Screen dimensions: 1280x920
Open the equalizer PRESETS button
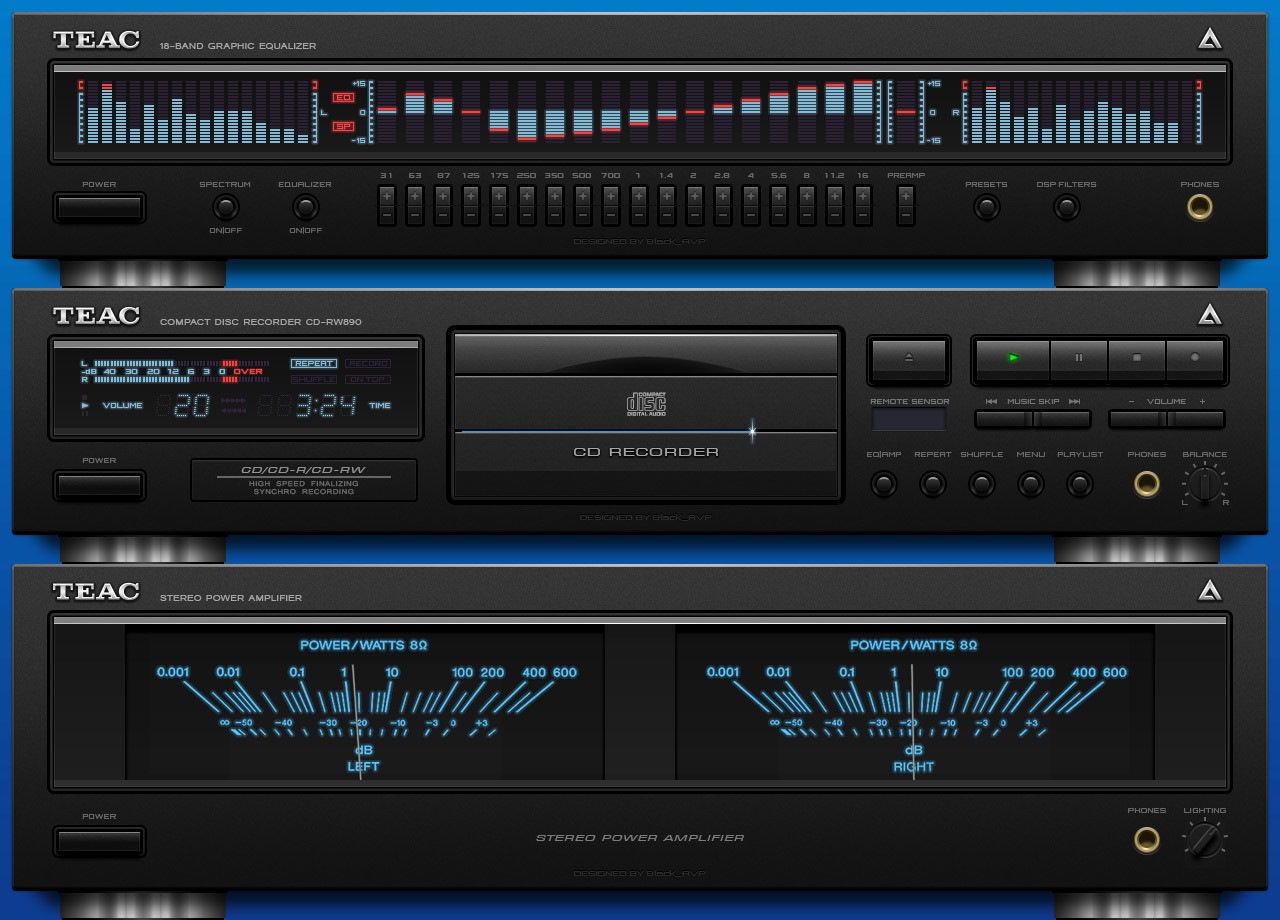click(x=987, y=207)
